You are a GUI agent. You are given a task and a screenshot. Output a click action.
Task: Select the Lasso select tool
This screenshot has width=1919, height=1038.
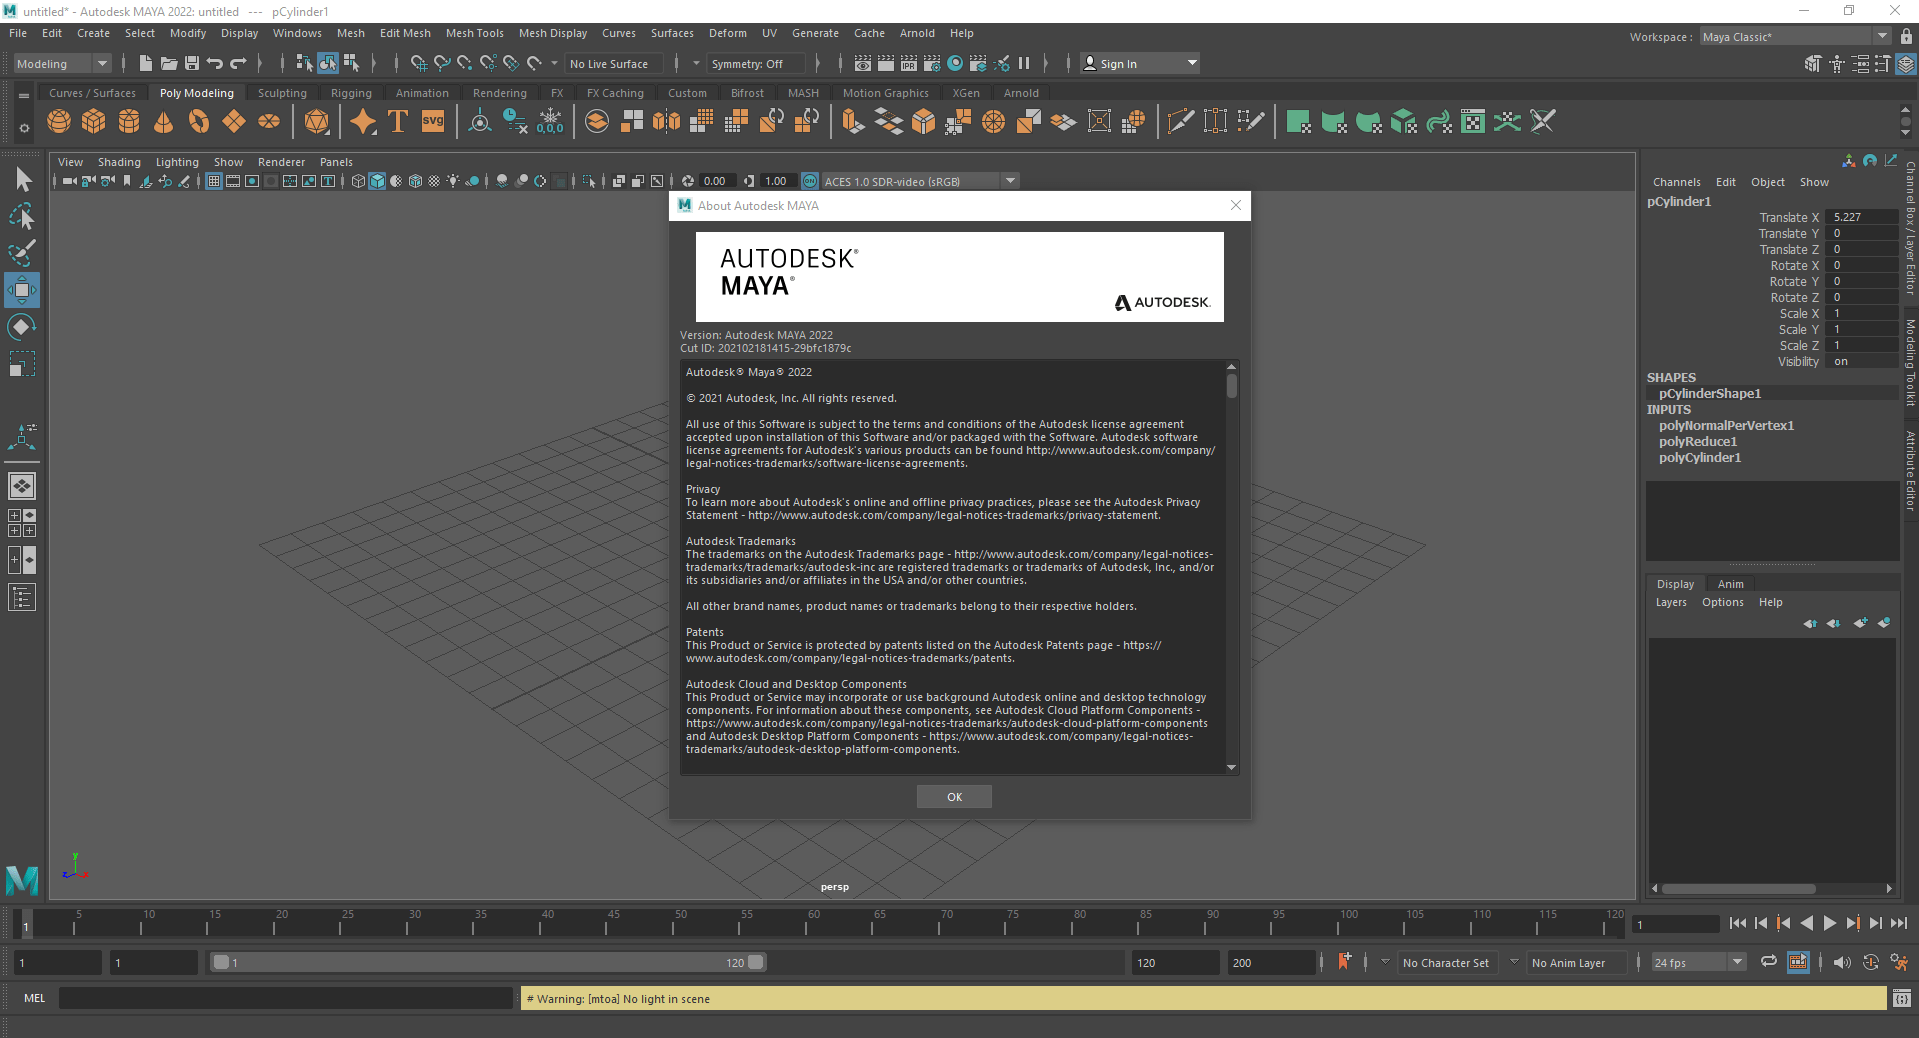click(22, 216)
